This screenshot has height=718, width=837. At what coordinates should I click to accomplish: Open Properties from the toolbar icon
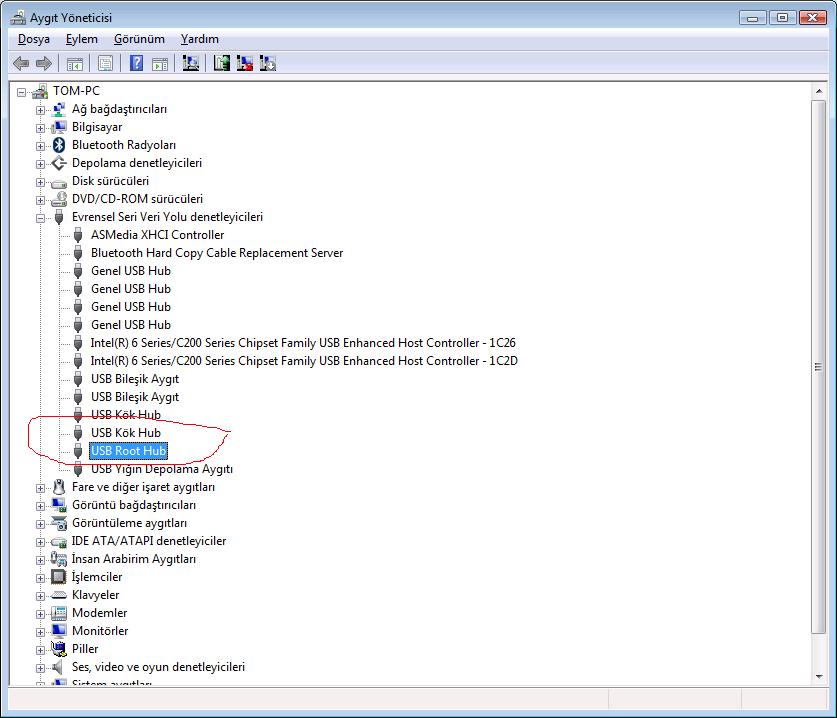point(105,63)
